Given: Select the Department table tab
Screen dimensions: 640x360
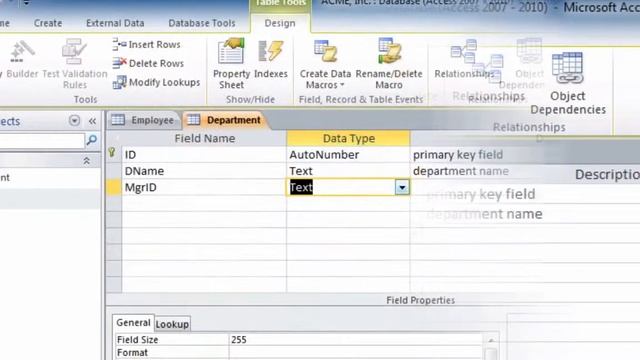Looking at the screenshot, I should point(227,120).
